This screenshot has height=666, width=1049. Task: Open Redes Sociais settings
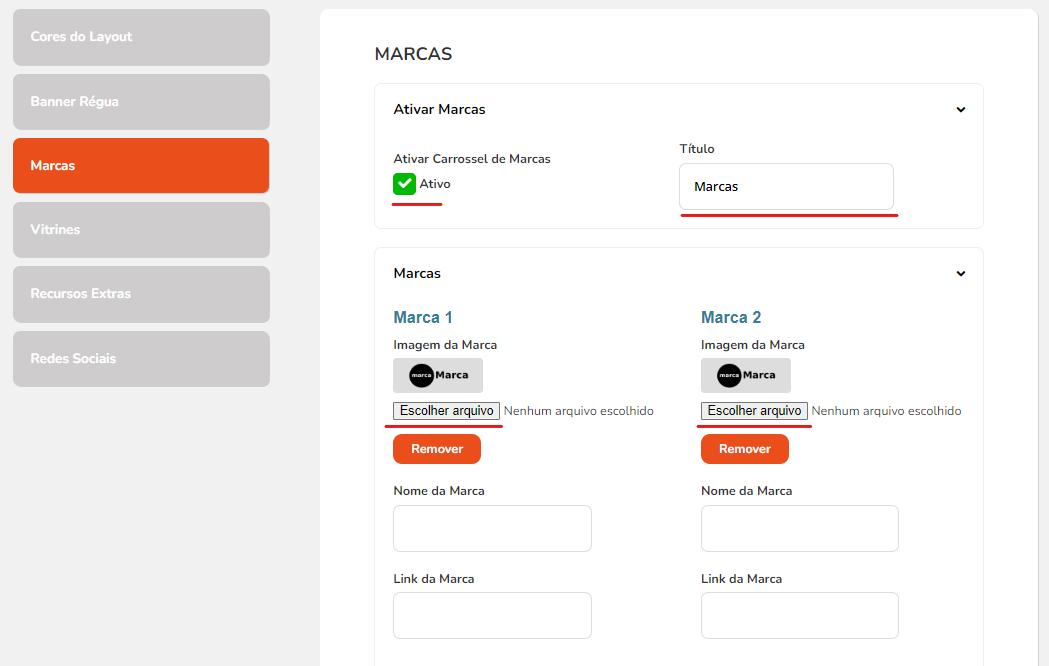[x=141, y=359]
